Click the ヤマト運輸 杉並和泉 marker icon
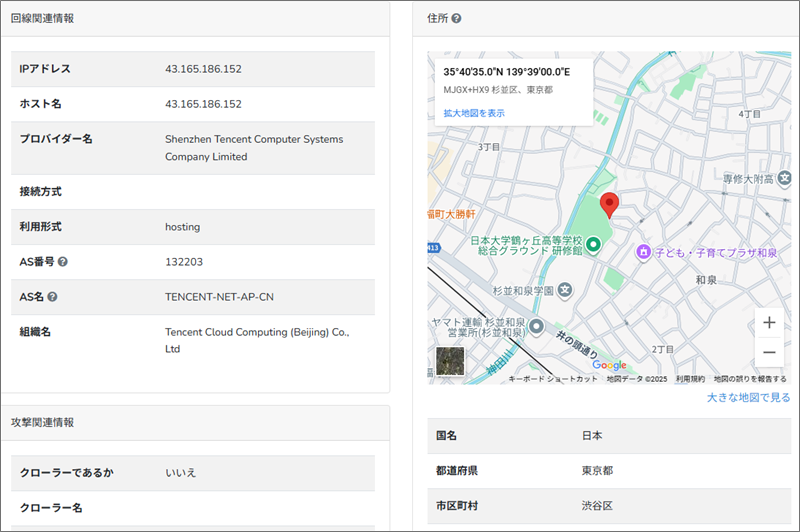The height and width of the screenshot is (532, 800). point(536,326)
